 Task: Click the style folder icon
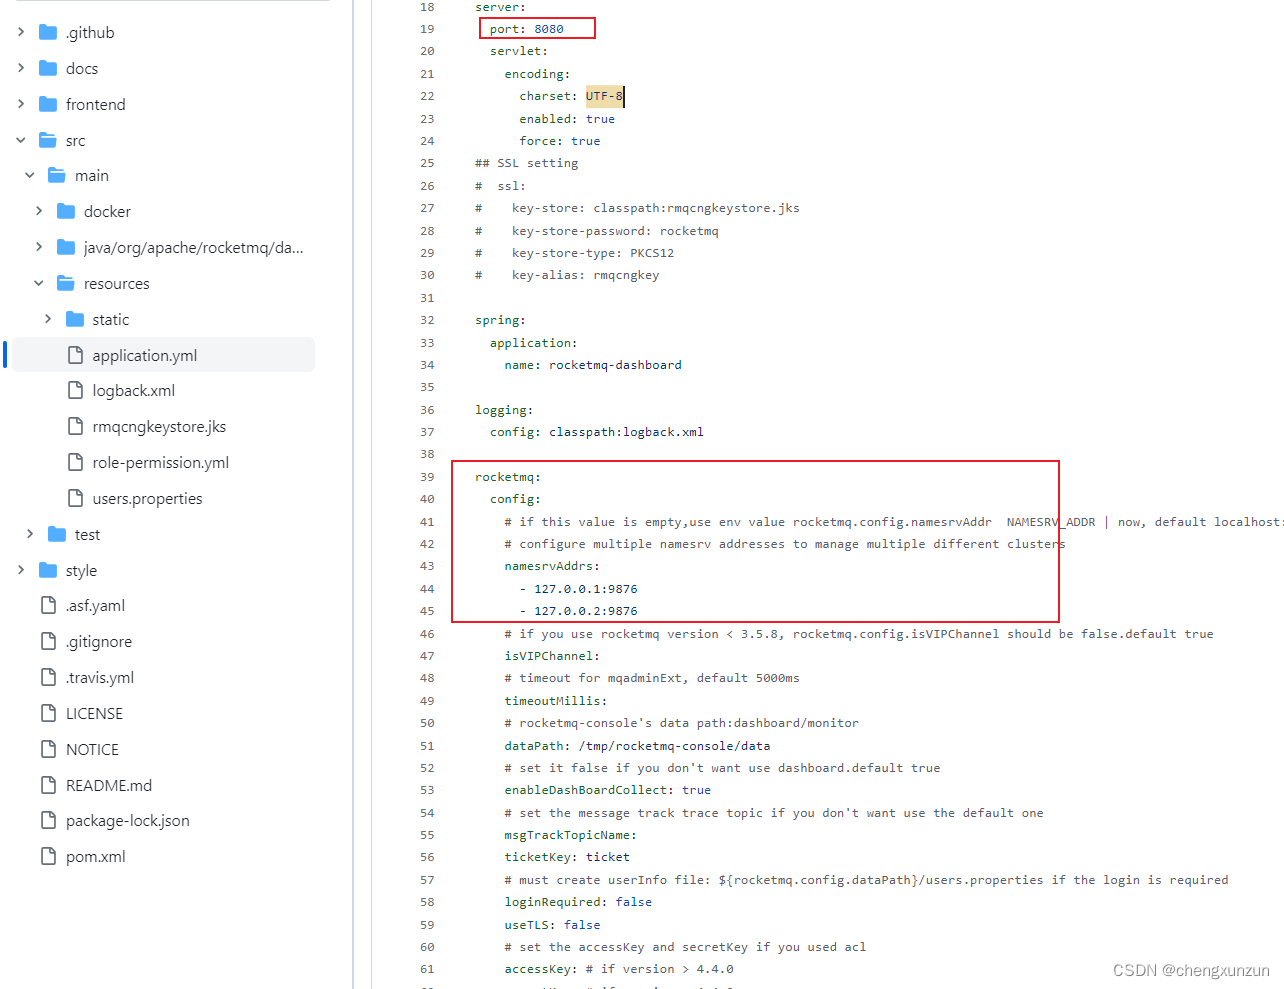(48, 570)
